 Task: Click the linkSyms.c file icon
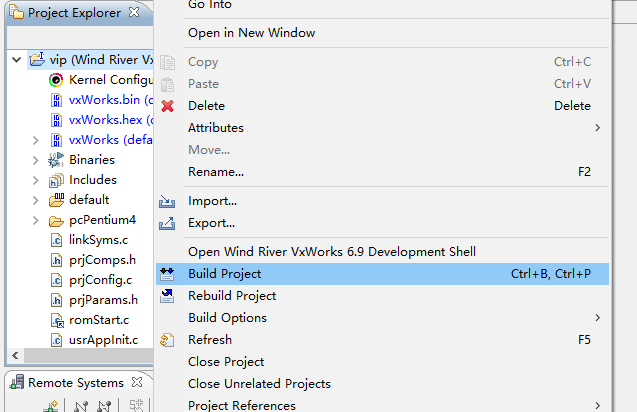click(56, 240)
